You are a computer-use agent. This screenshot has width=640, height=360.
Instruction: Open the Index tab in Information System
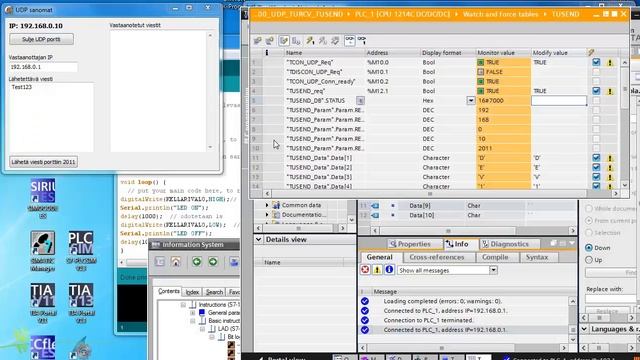click(x=192, y=292)
